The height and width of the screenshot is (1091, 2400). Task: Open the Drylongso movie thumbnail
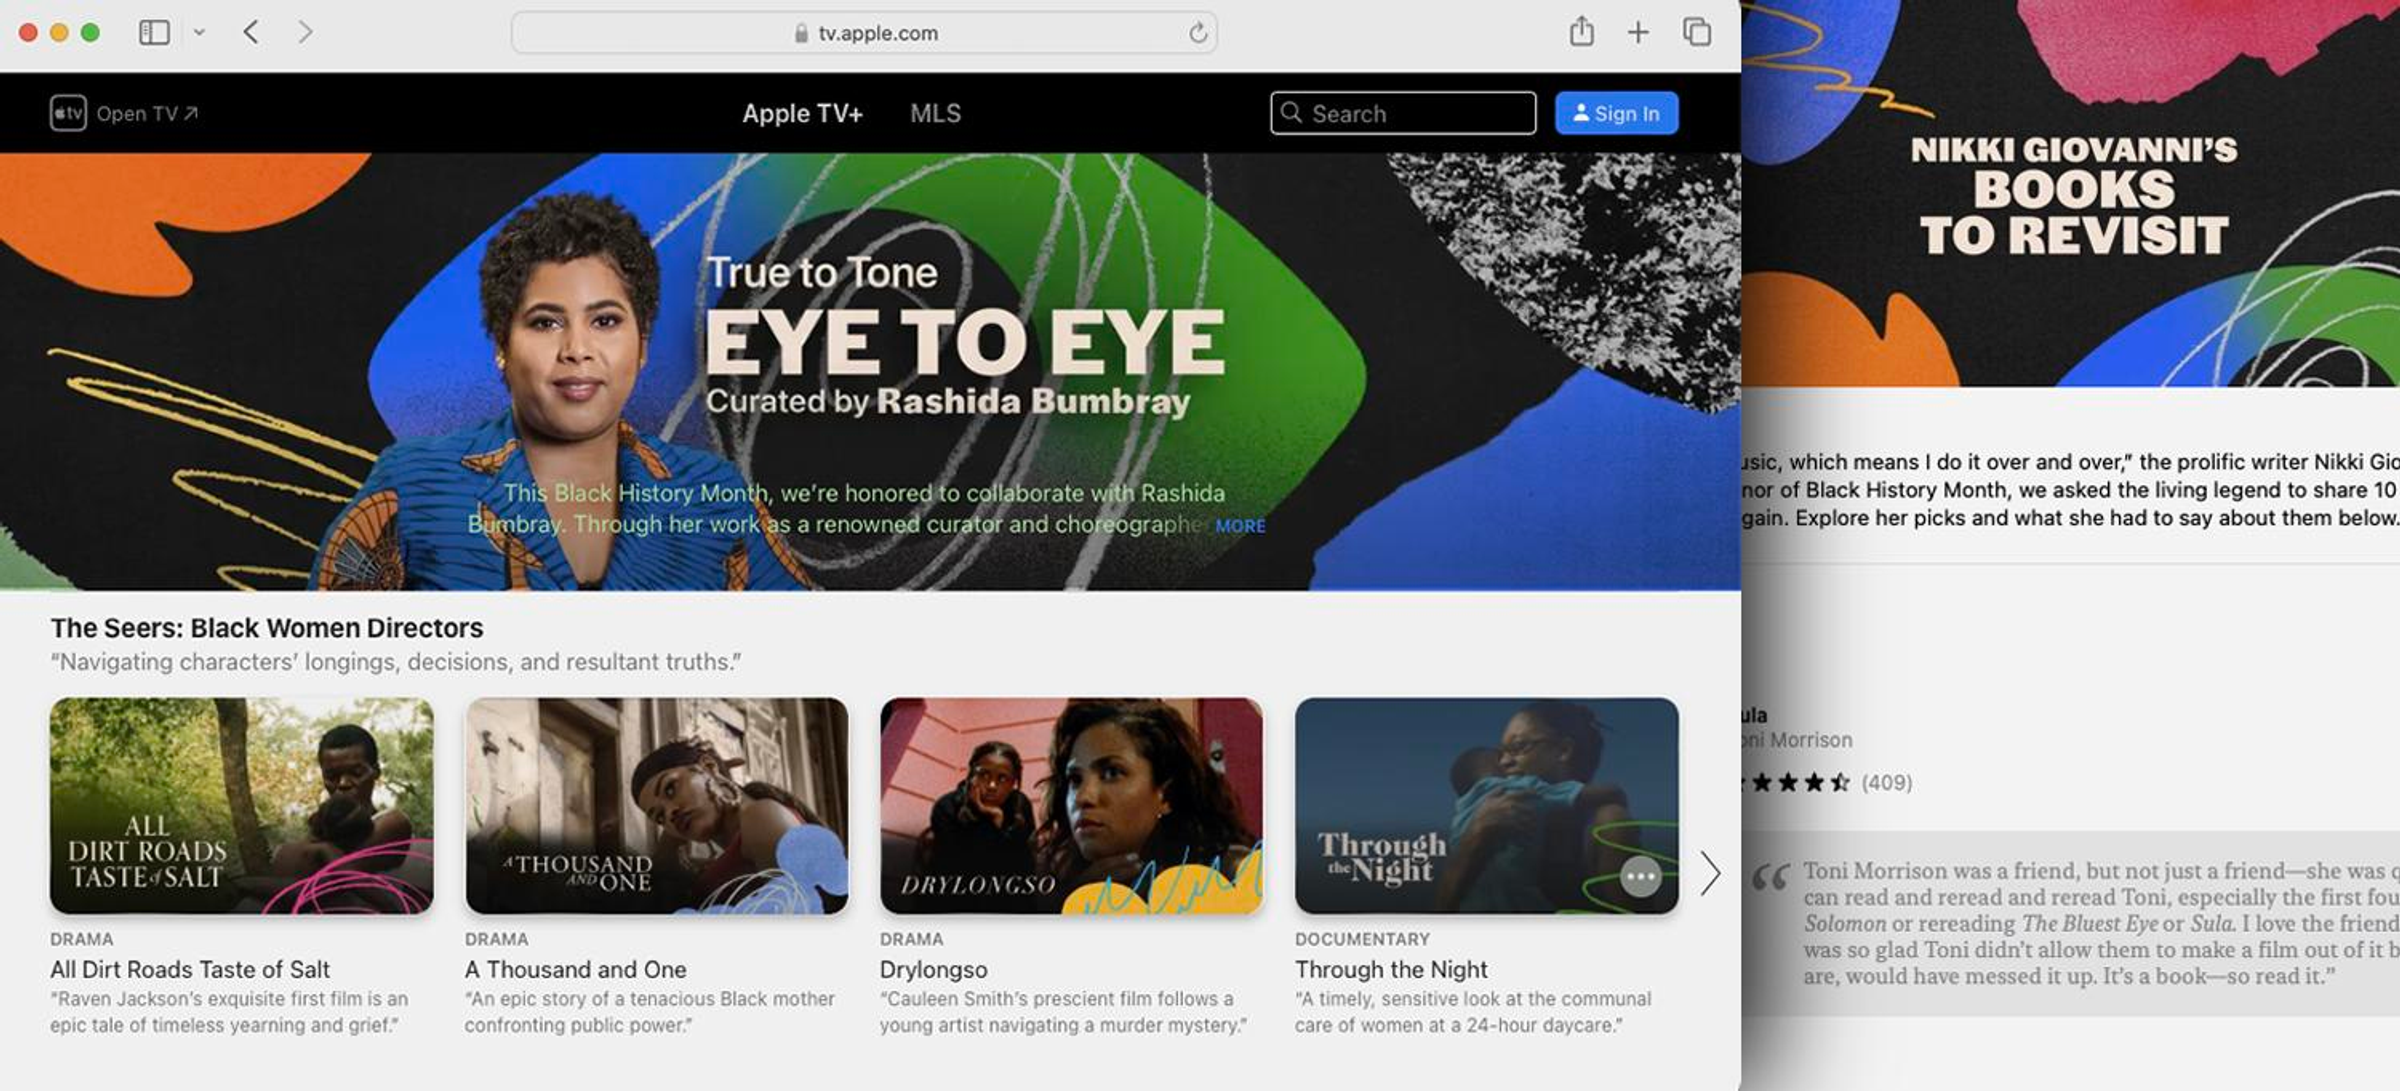click(1071, 805)
